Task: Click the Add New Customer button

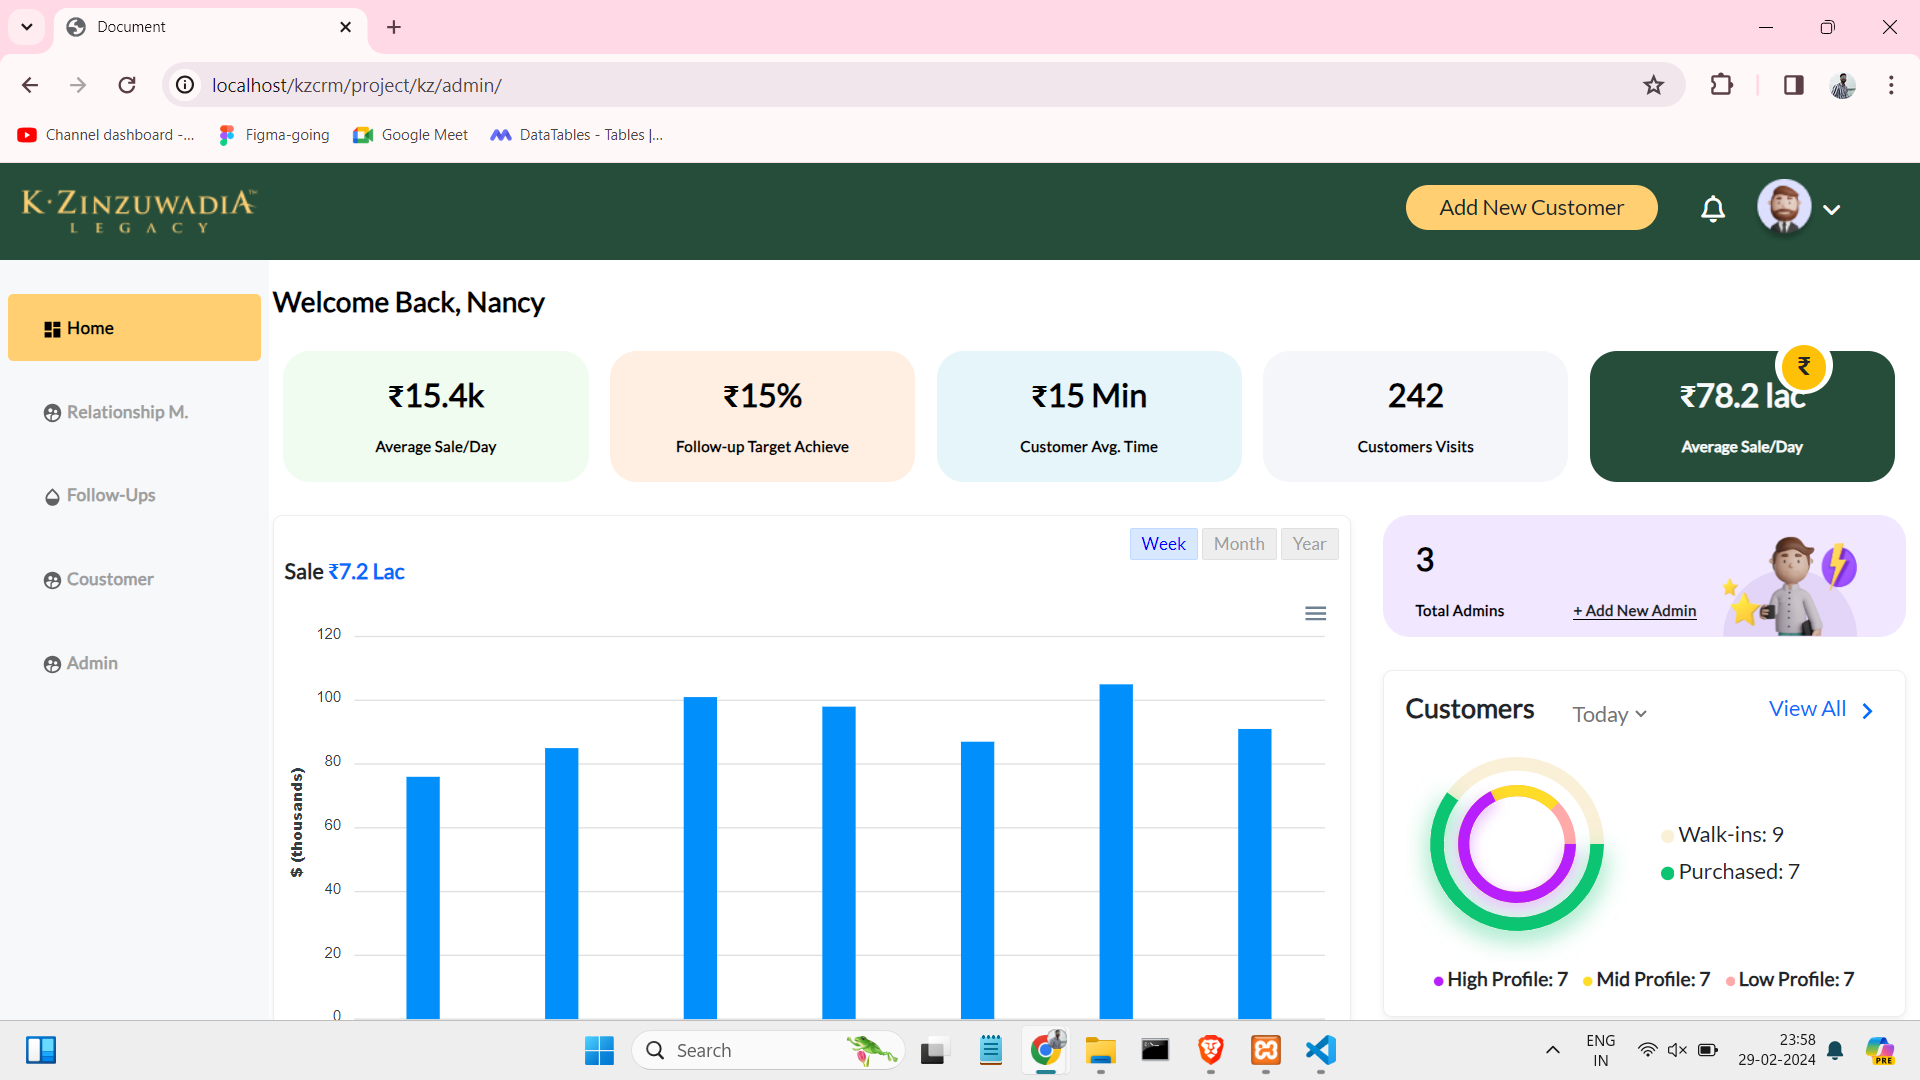Action: pos(1531,207)
